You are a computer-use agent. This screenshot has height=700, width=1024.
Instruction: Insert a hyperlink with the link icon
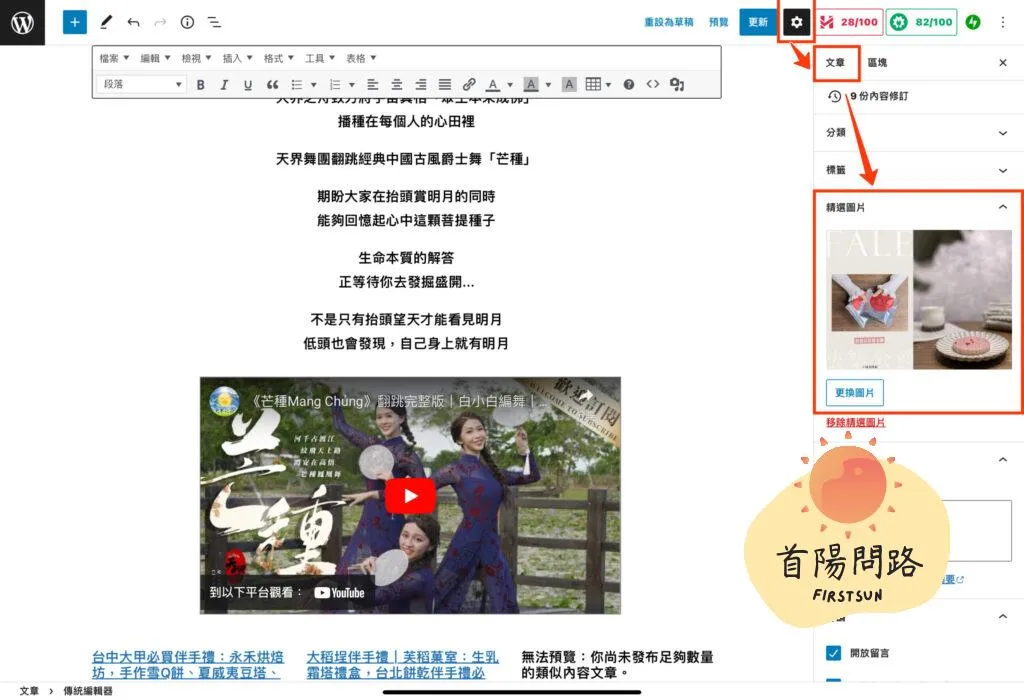[x=469, y=85]
